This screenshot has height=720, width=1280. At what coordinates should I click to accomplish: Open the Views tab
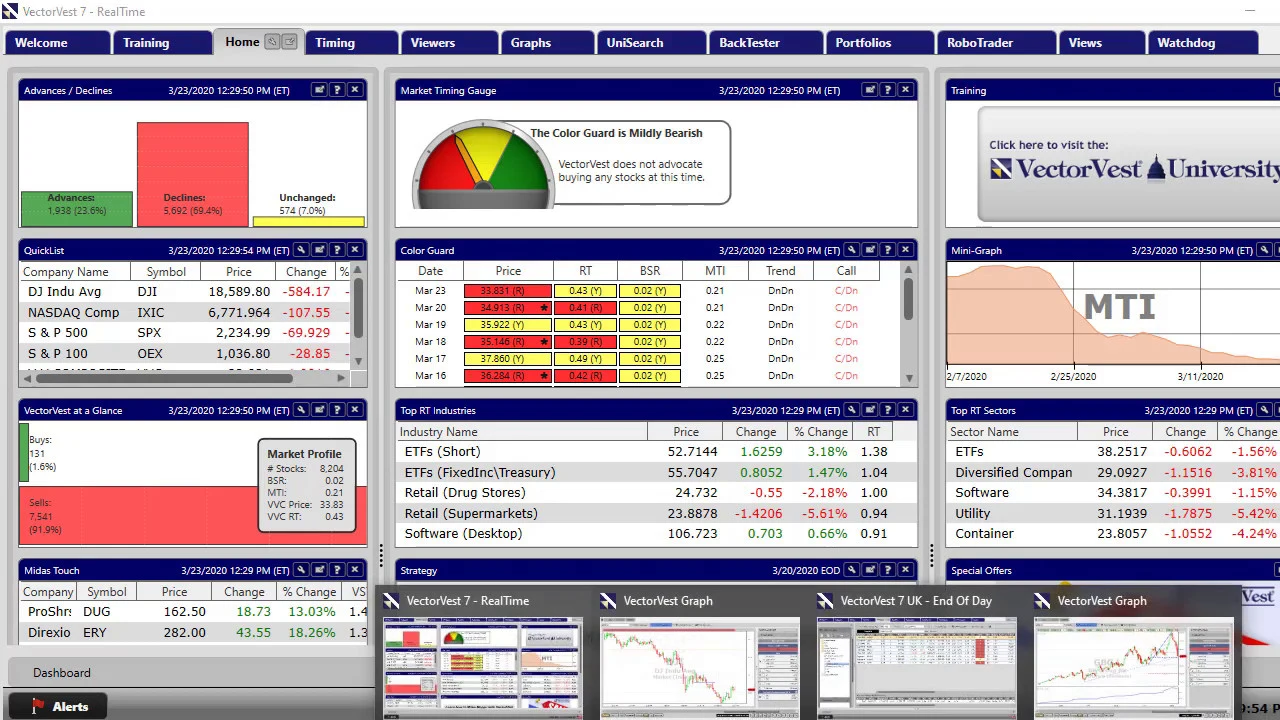tap(1101, 43)
